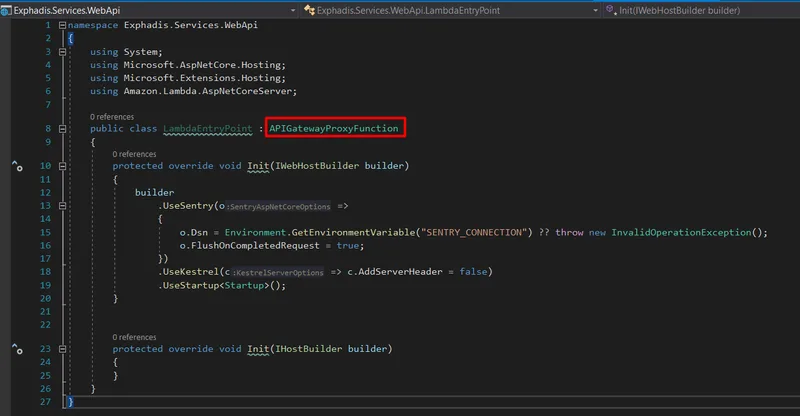Click the override indicator icon on line 10

pyautogui.click(x=17, y=166)
